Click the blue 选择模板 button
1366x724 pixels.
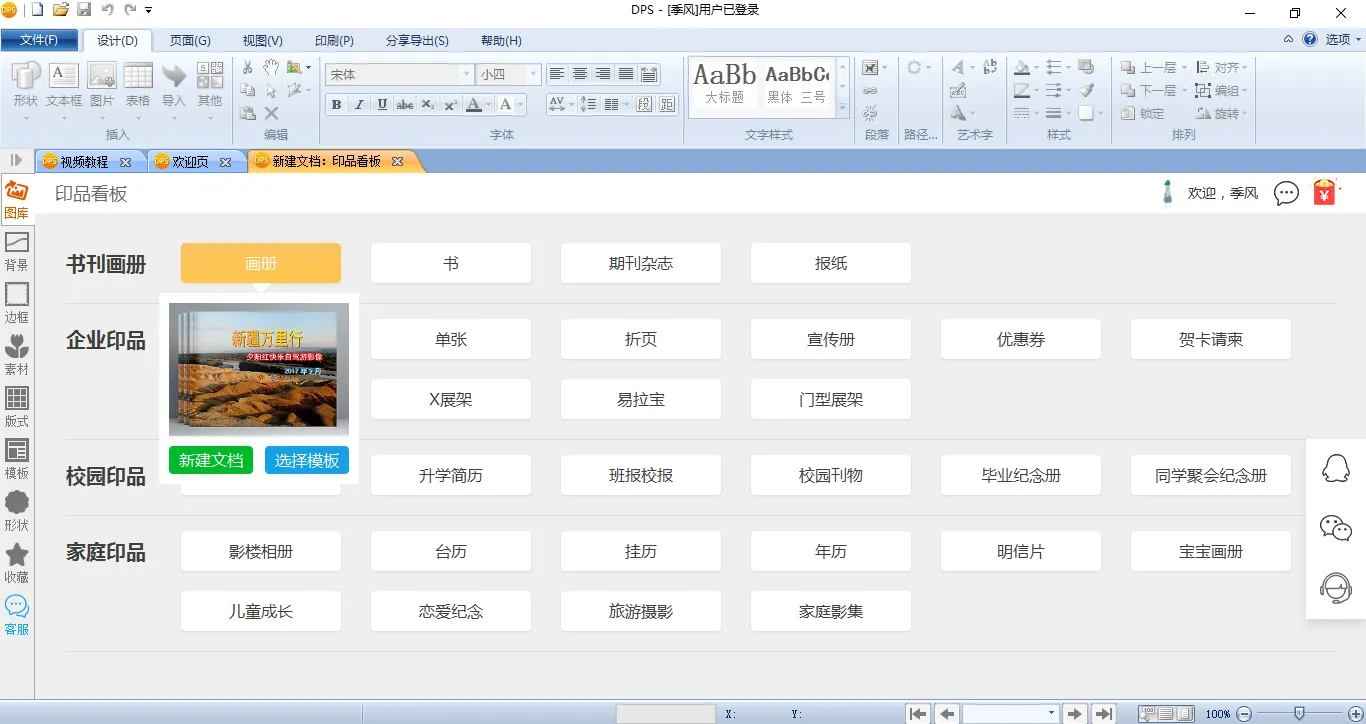click(x=307, y=460)
